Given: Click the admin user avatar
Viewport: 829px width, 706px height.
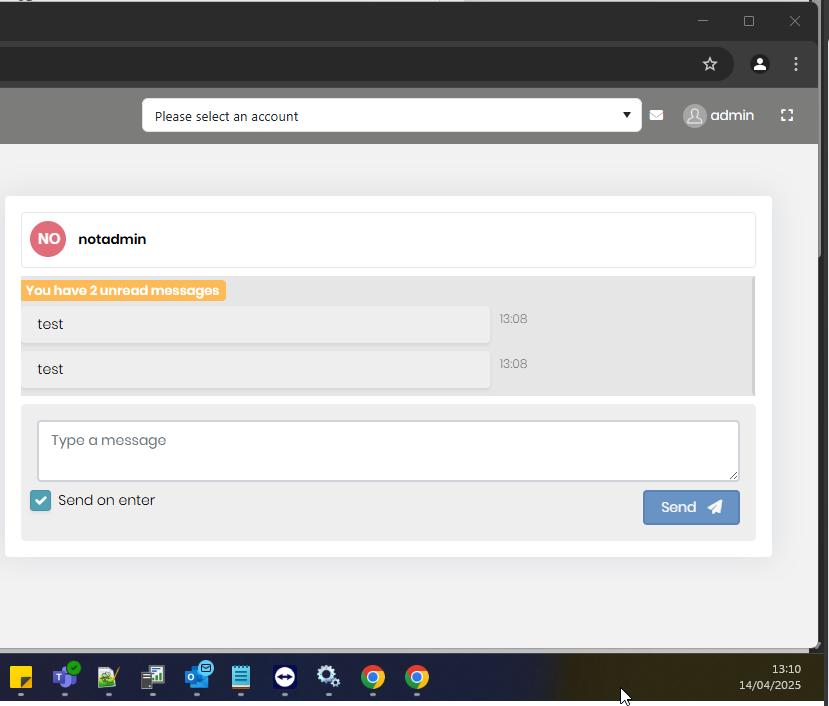Looking at the screenshot, I should pos(694,115).
